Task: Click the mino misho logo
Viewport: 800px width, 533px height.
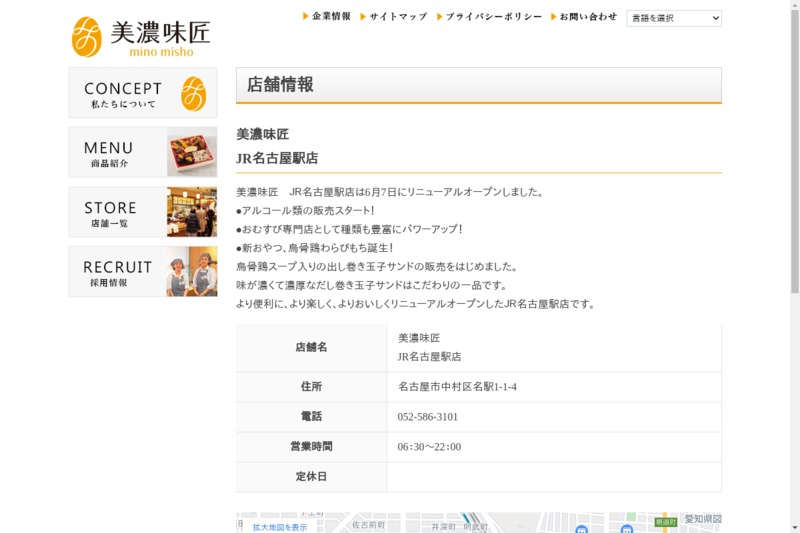Action: tap(141, 36)
